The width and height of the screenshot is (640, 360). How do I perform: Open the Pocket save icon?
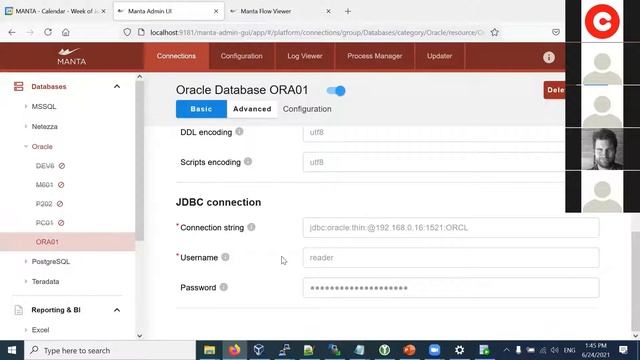[x=556, y=32]
